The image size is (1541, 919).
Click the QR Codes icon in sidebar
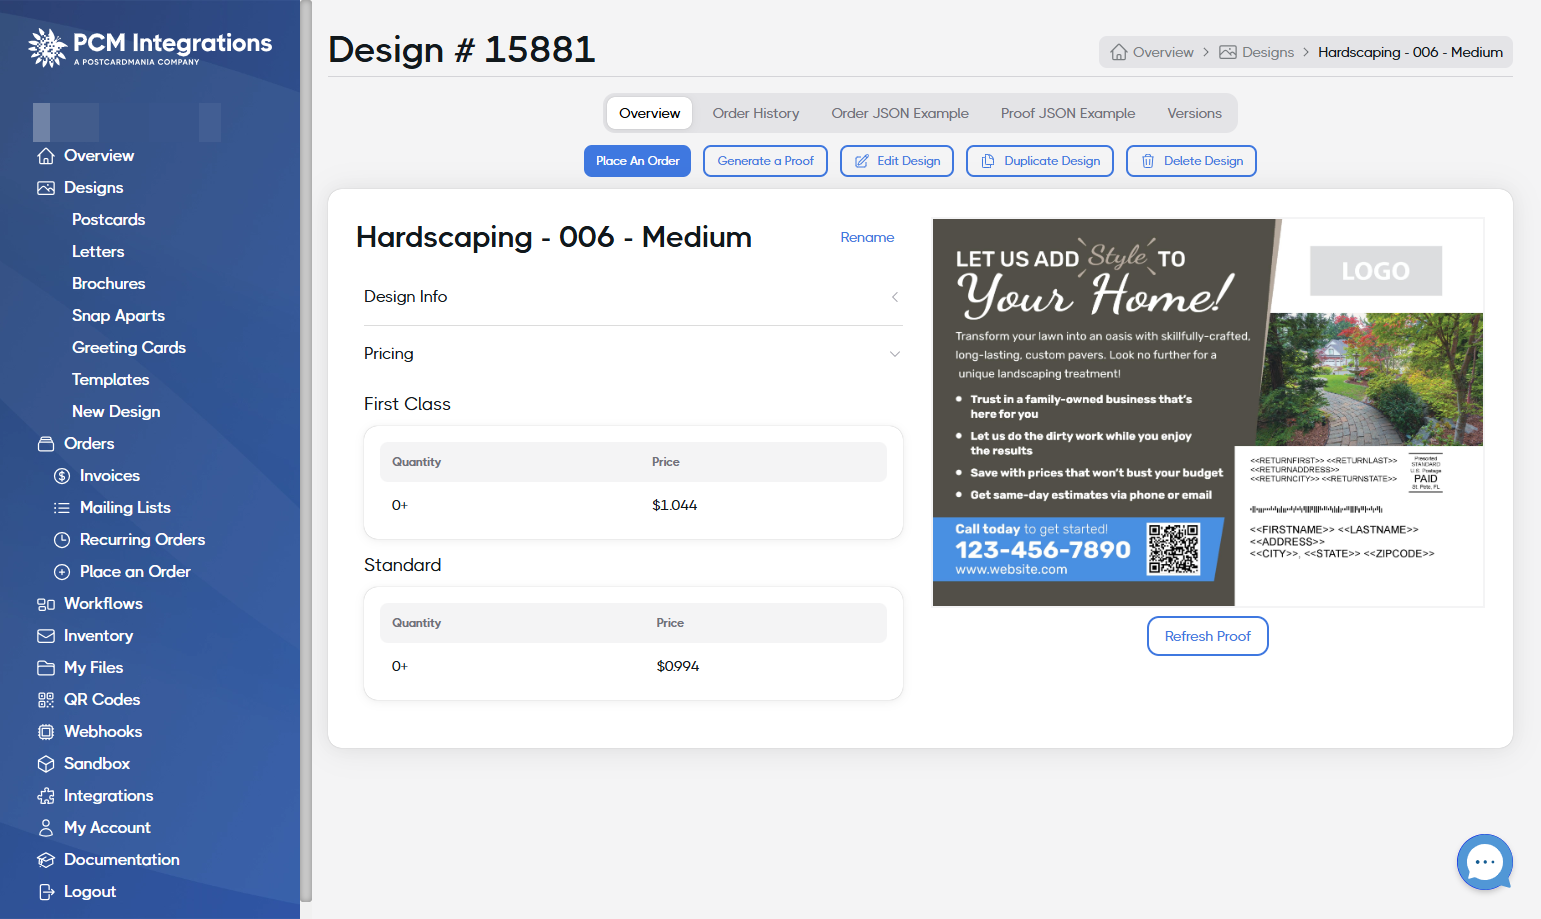pos(46,700)
